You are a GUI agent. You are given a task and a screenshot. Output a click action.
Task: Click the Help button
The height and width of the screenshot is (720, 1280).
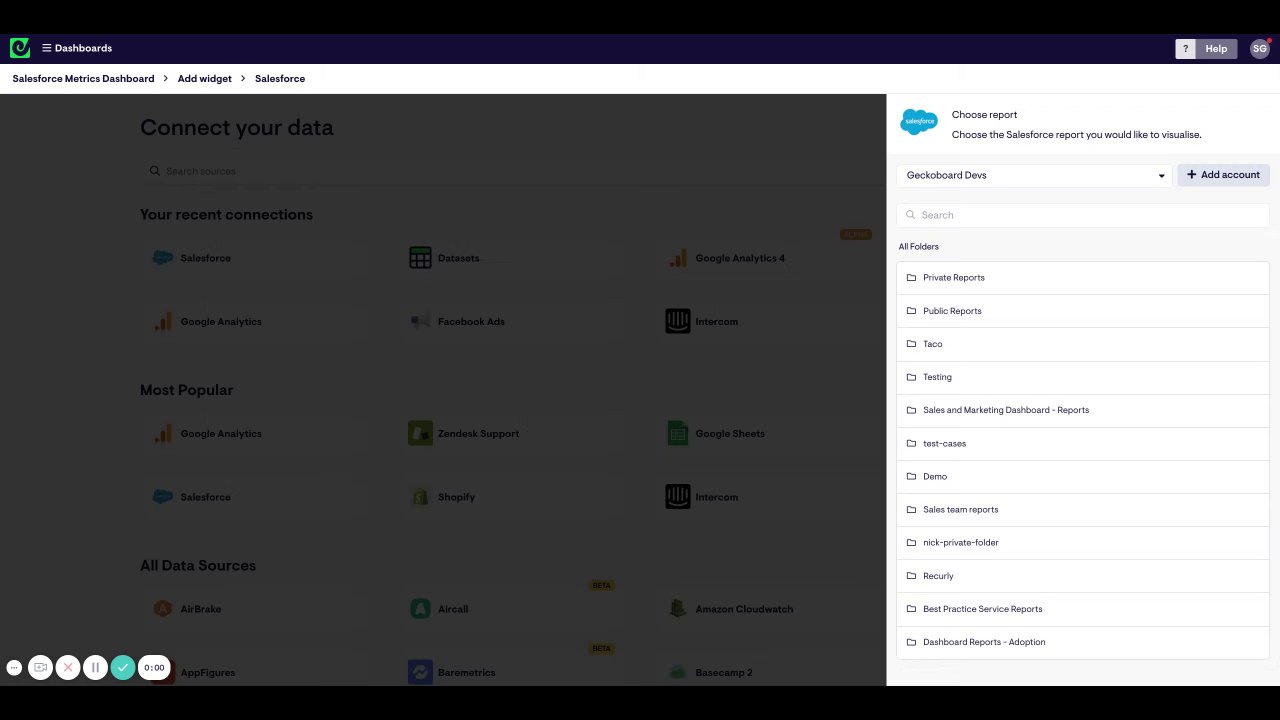coord(1216,48)
